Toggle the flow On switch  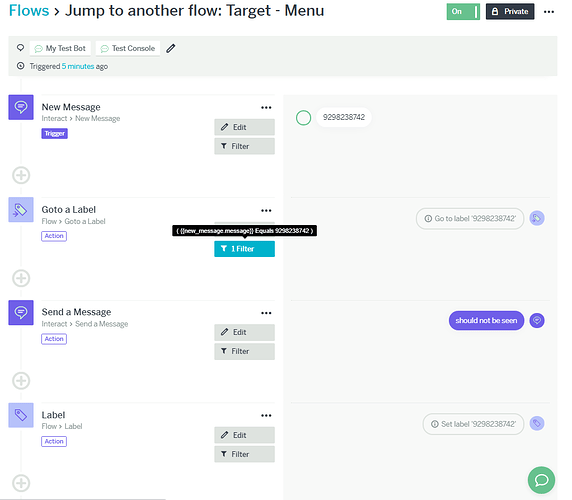pos(463,12)
